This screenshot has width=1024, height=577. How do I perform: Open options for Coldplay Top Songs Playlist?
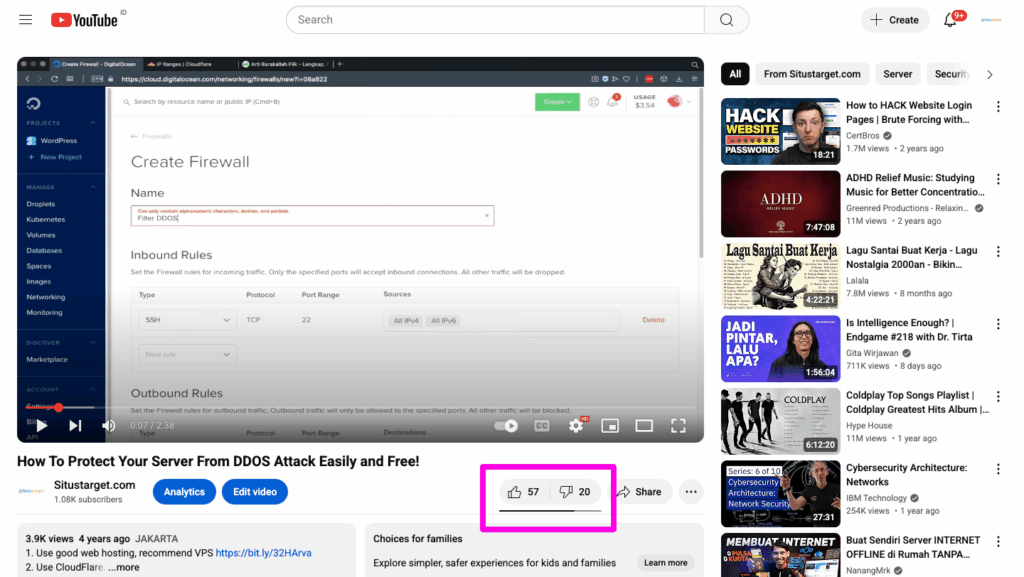coord(998,396)
